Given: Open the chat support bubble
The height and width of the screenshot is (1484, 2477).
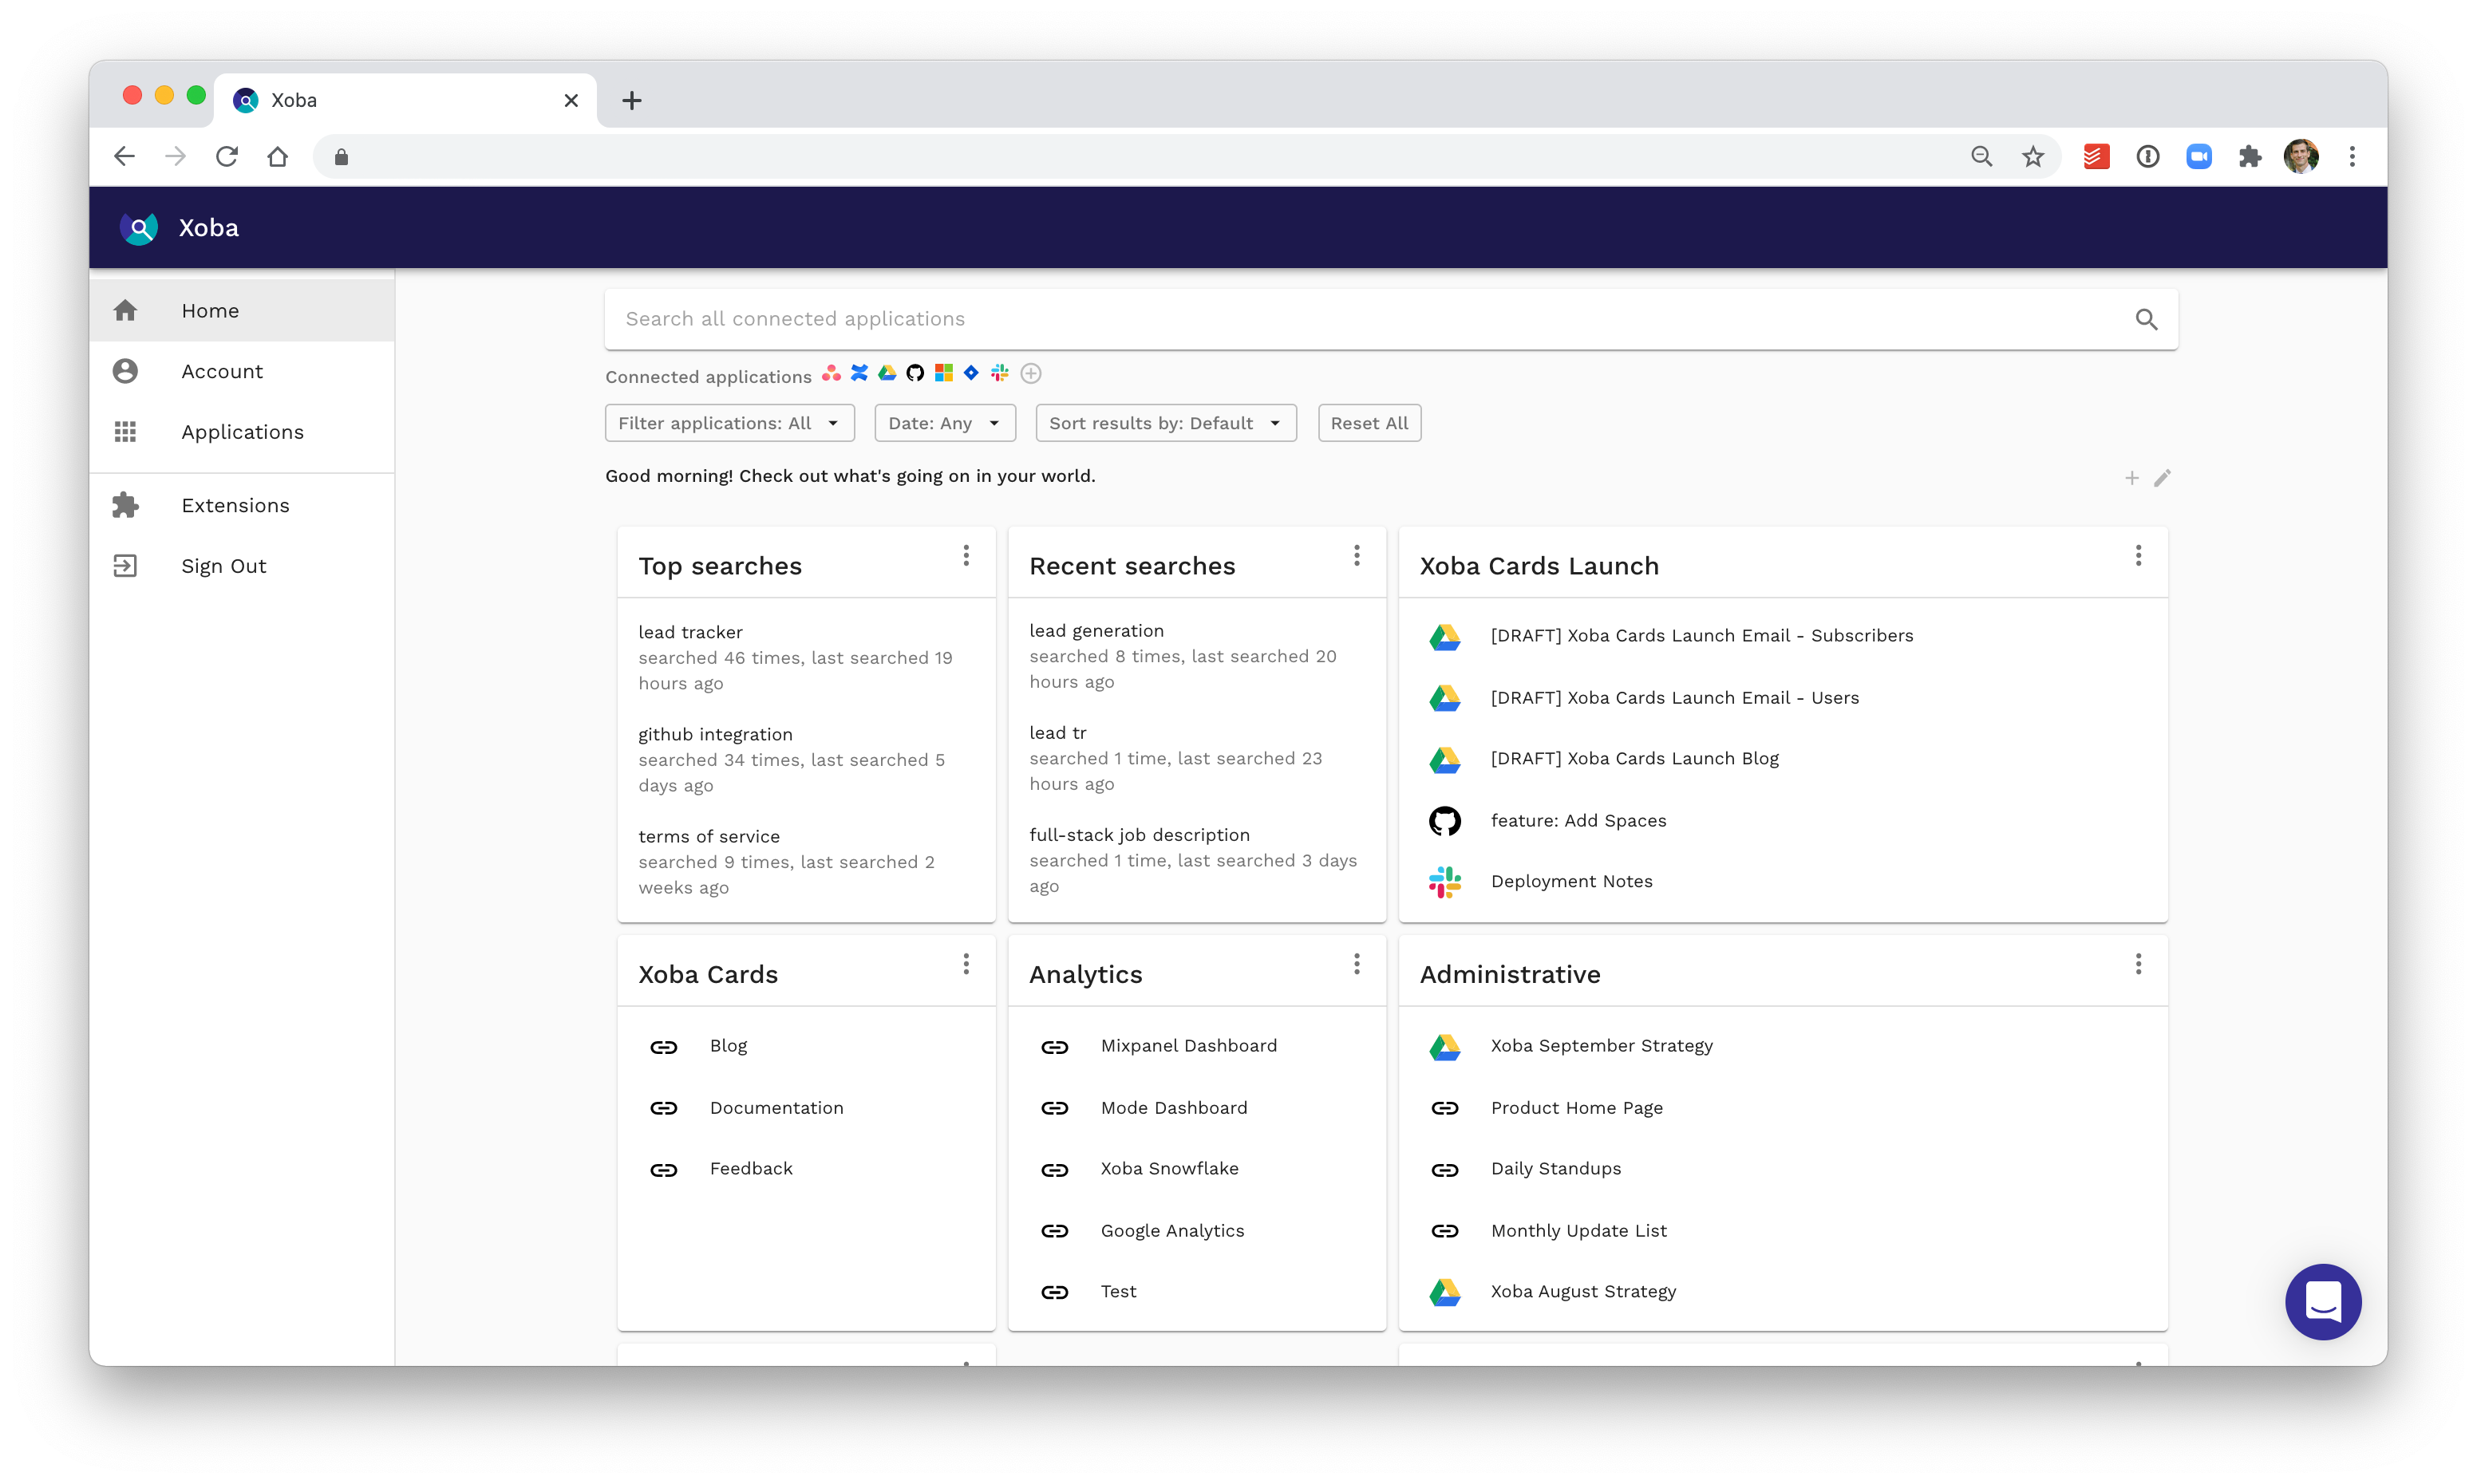Looking at the screenshot, I should [2322, 1301].
